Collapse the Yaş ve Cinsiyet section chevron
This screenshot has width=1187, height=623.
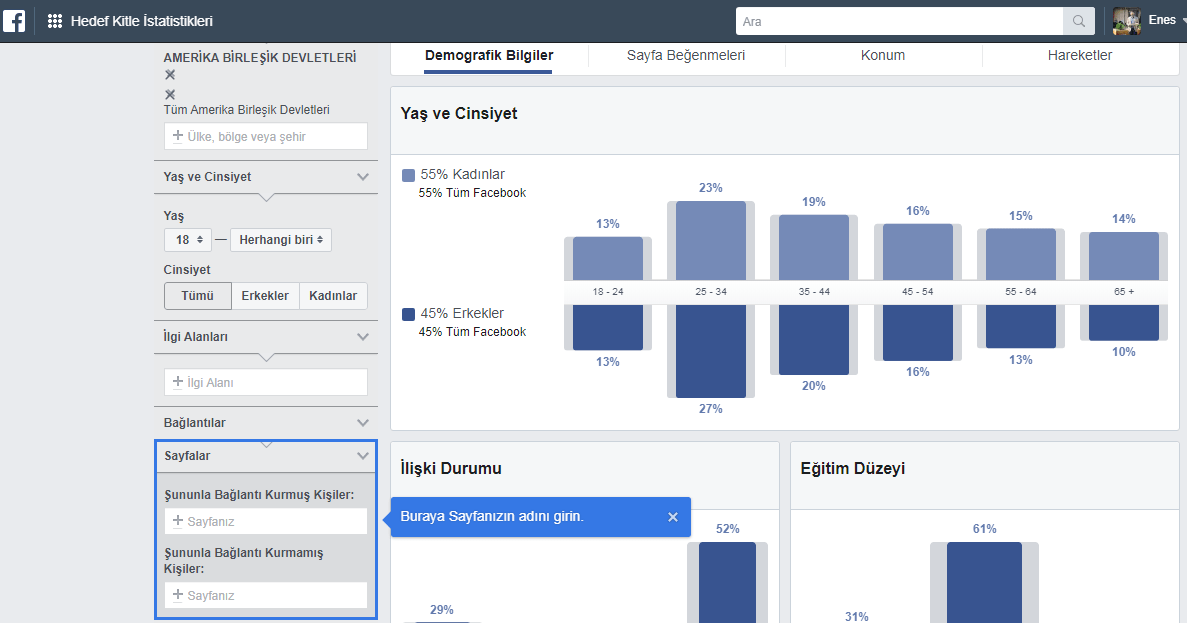pyautogui.click(x=364, y=176)
